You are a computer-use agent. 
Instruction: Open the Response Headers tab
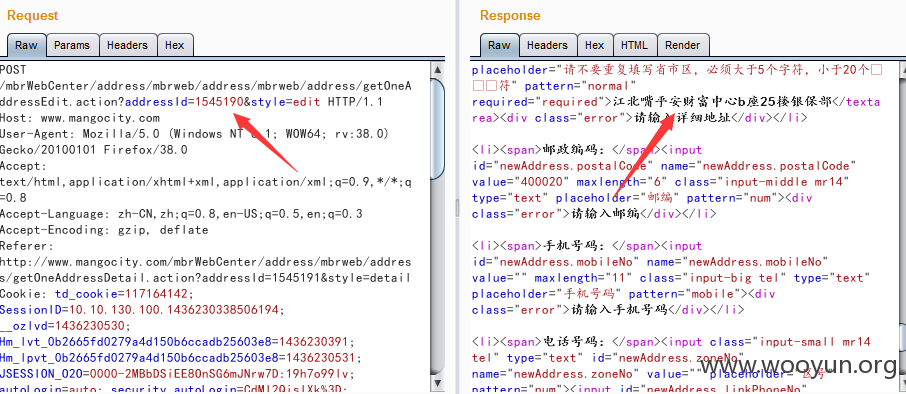pyautogui.click(x=547, y=45)
